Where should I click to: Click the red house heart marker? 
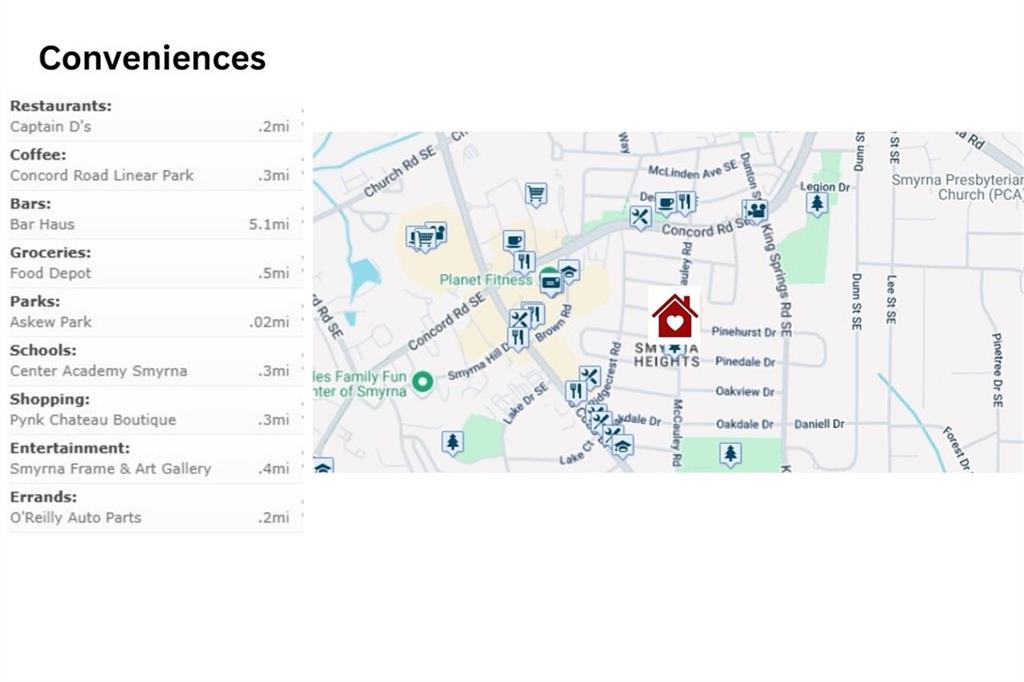click(x=675, y=317)
